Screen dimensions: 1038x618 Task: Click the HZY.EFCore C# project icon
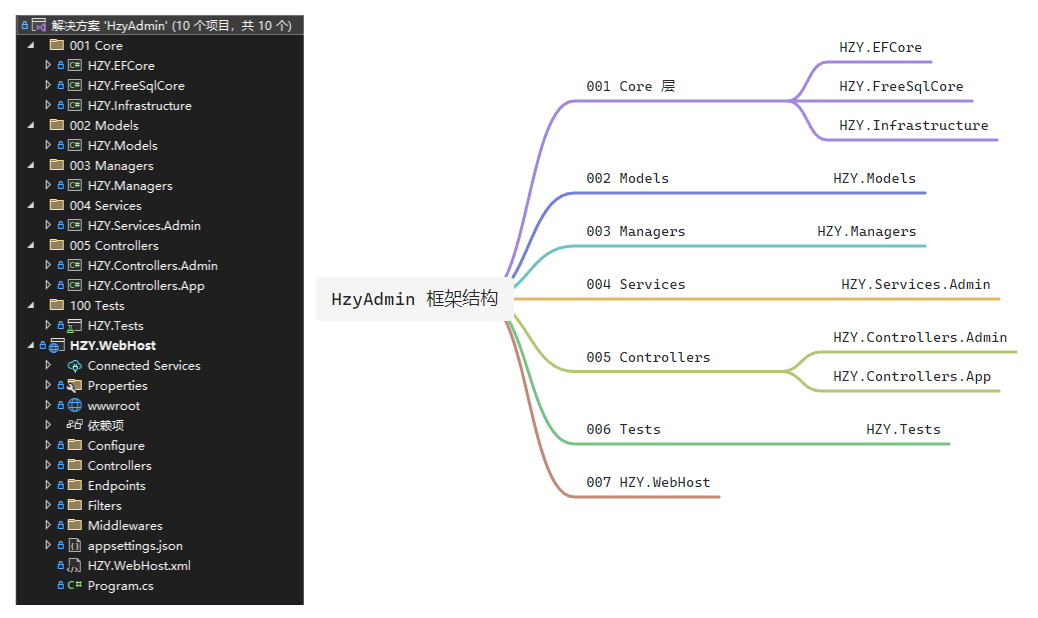tap(74, 66)
